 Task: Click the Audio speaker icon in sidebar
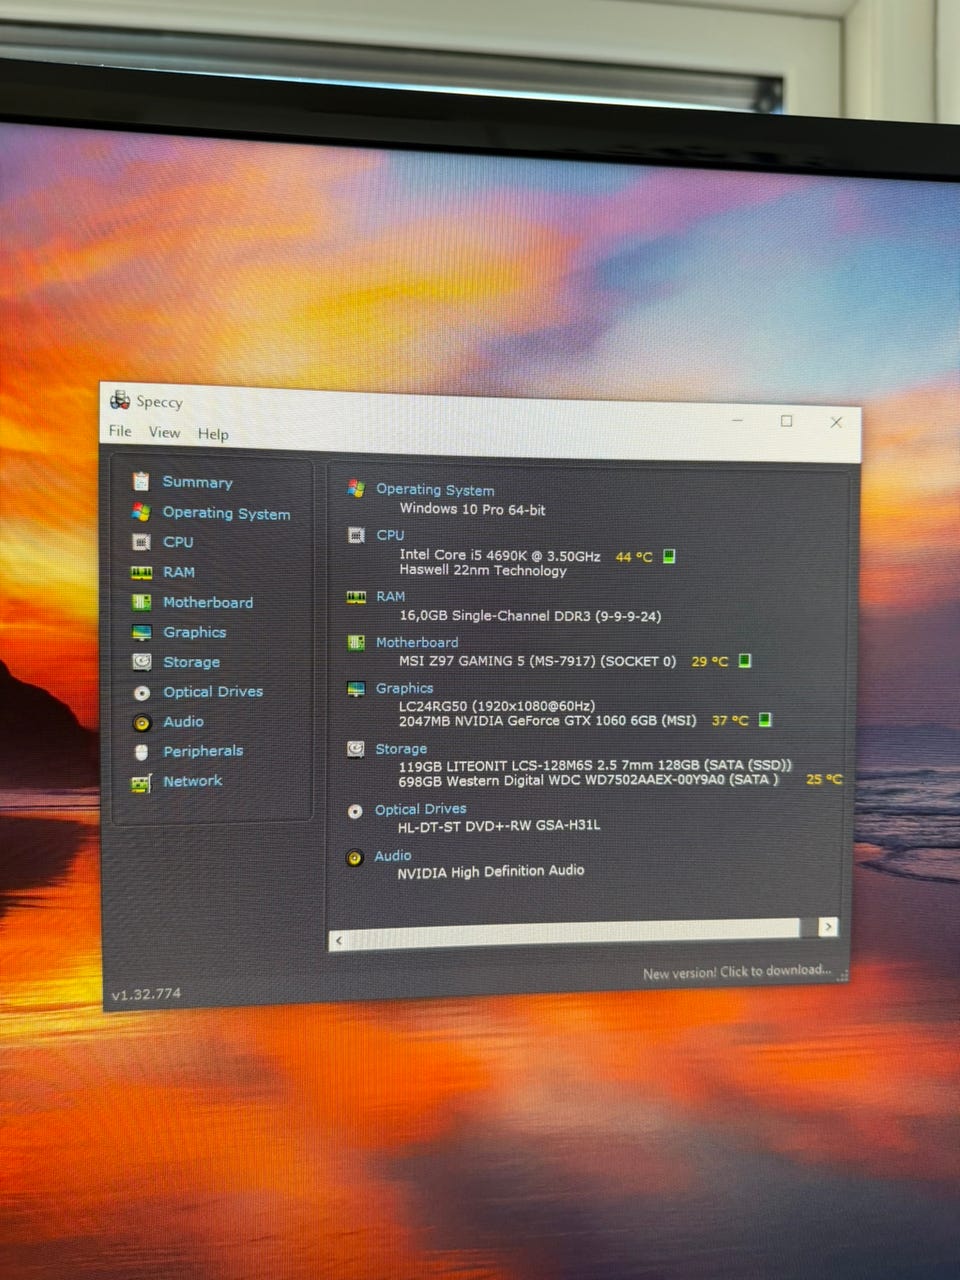coord(142,722)
